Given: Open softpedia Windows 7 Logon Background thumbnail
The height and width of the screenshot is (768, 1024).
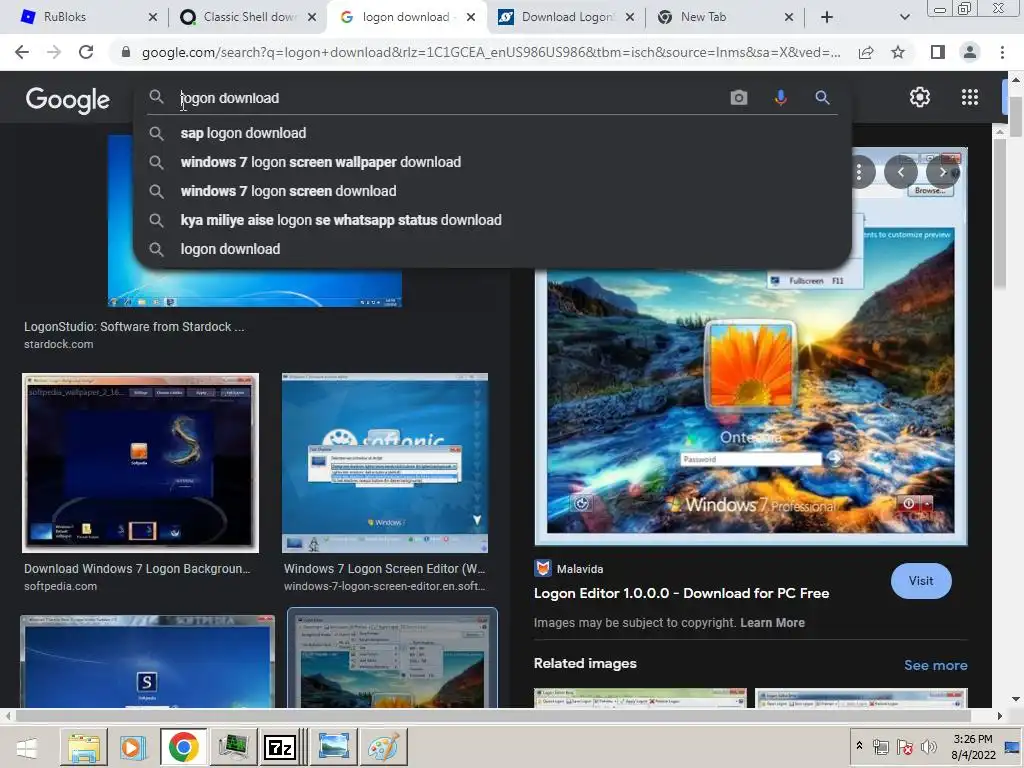Looking at the screenshot, I should [x=140, y=462].
